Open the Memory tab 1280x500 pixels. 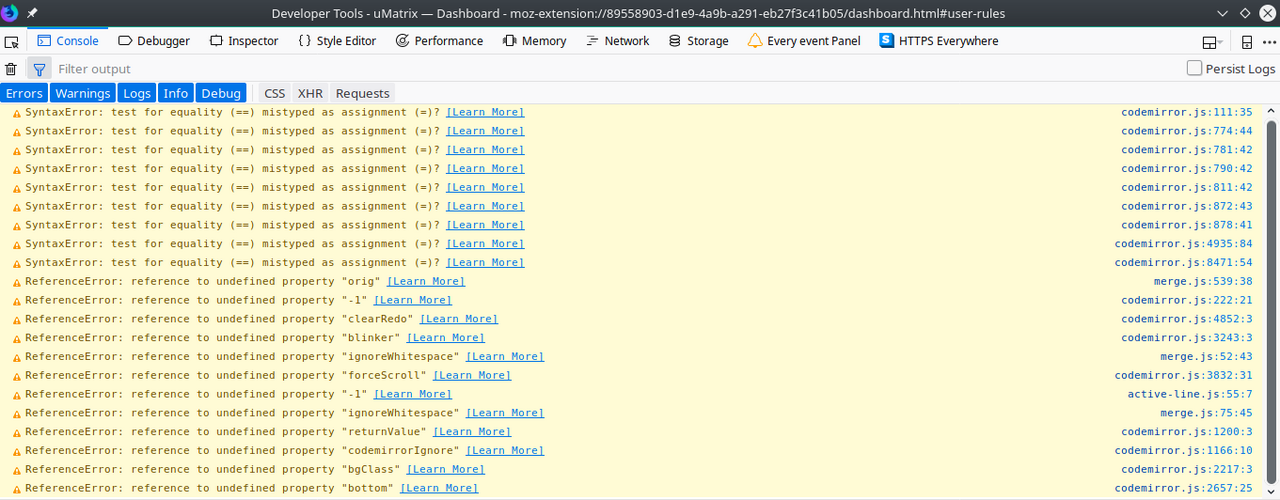534,41
